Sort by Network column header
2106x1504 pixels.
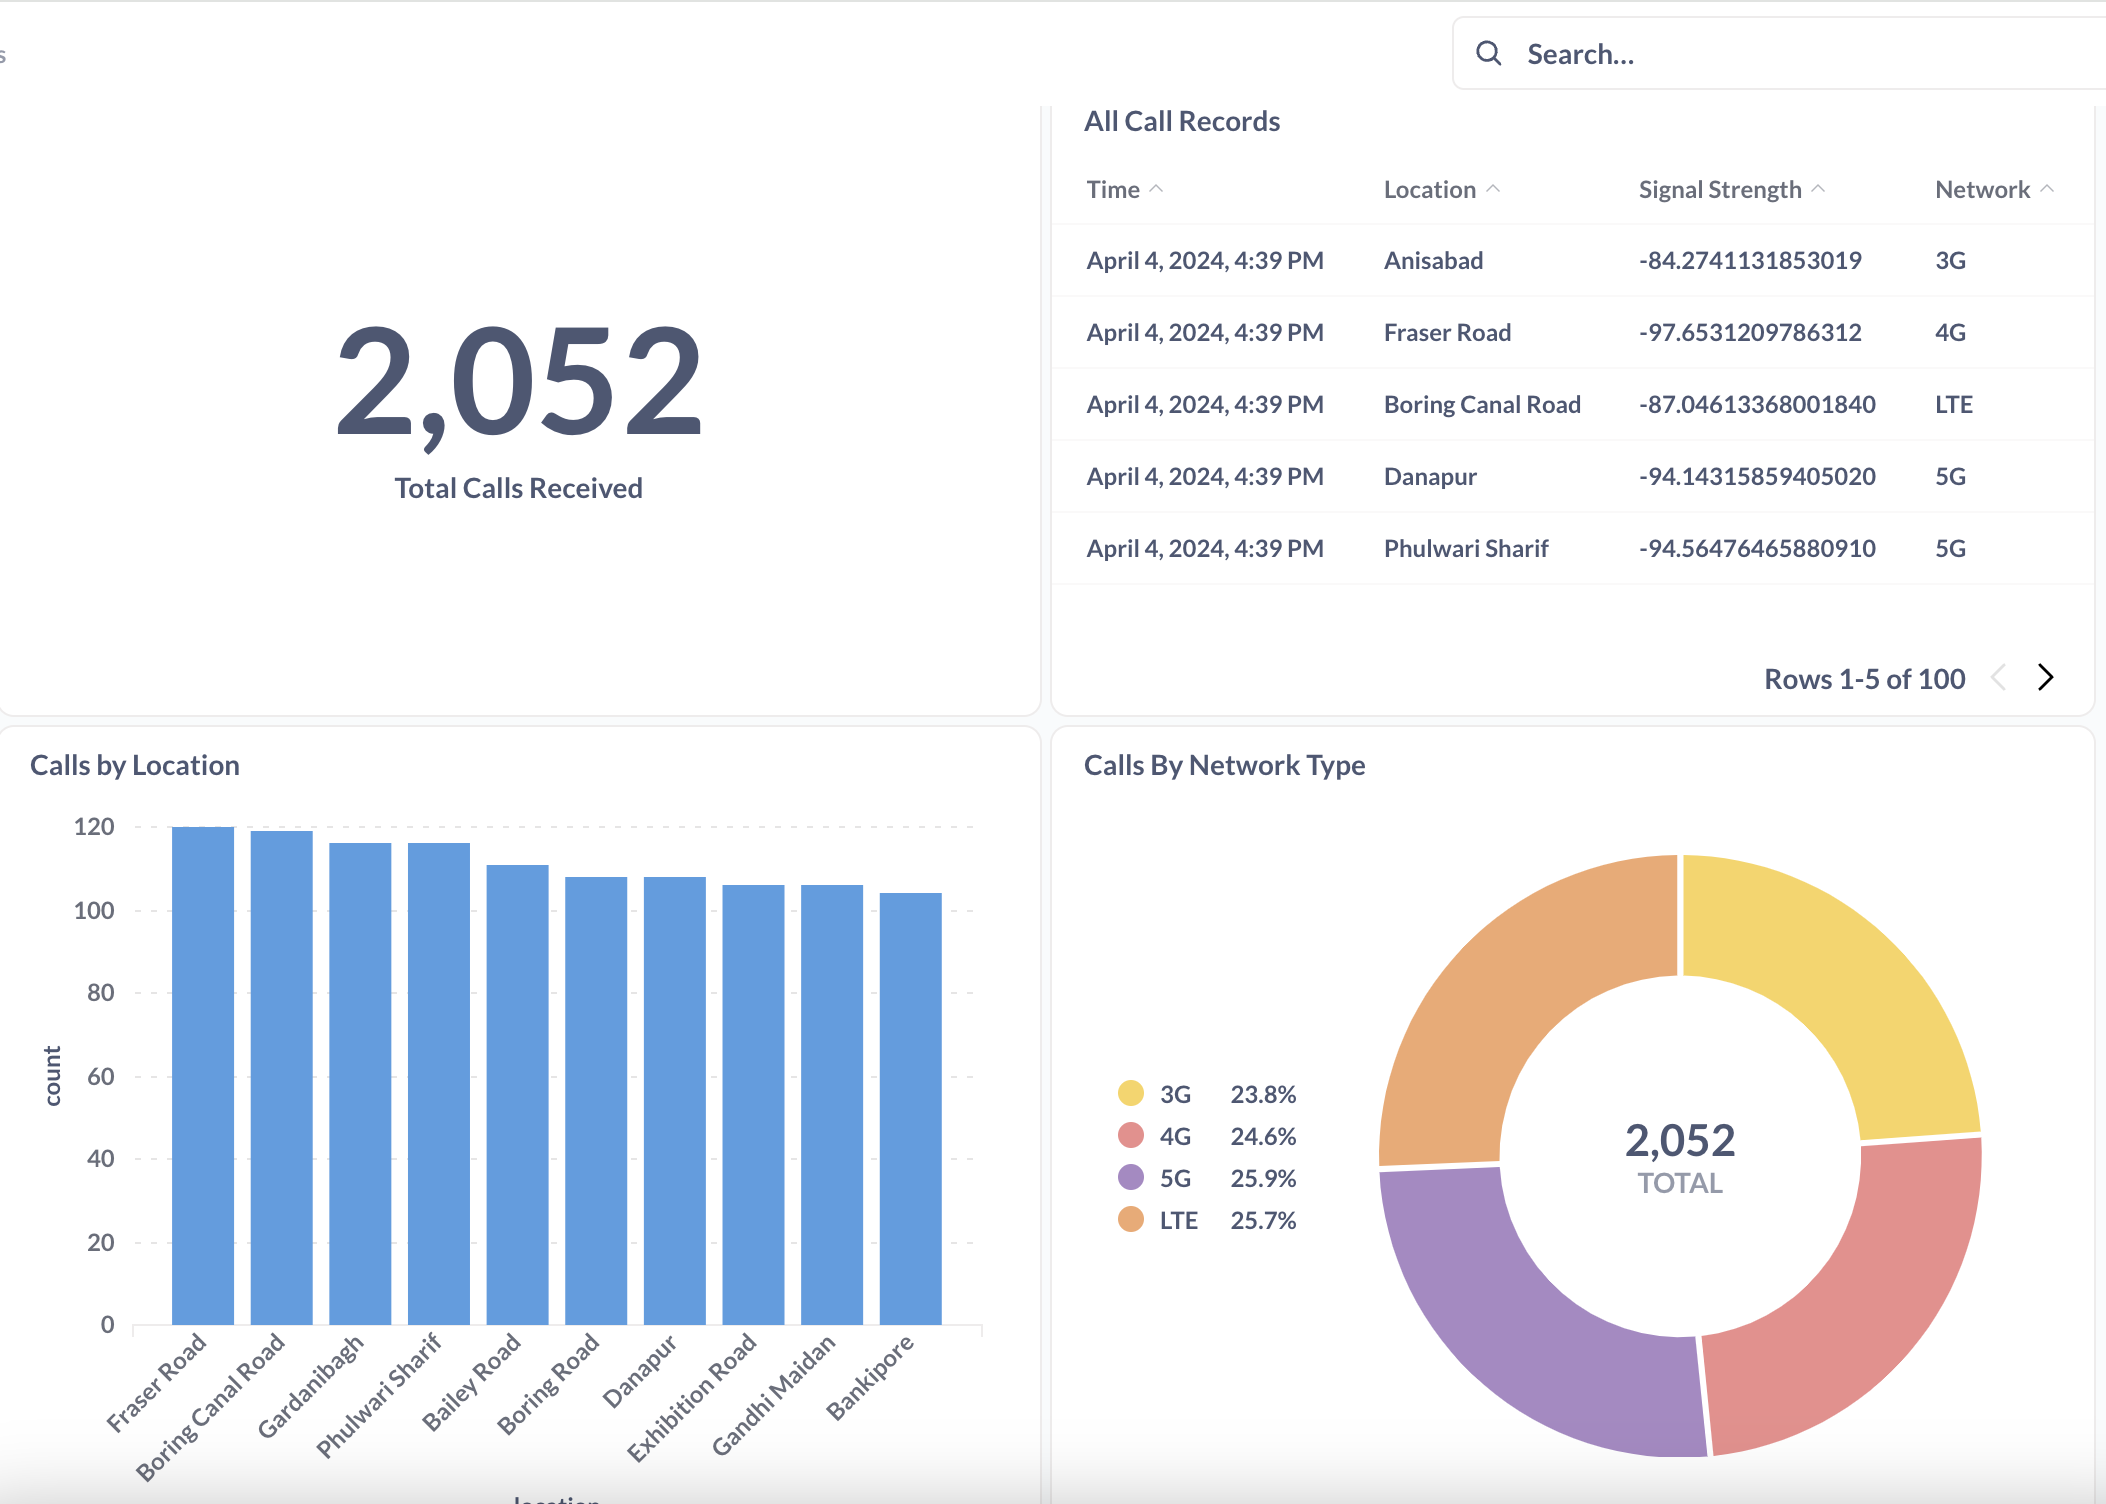(1982, 190)
